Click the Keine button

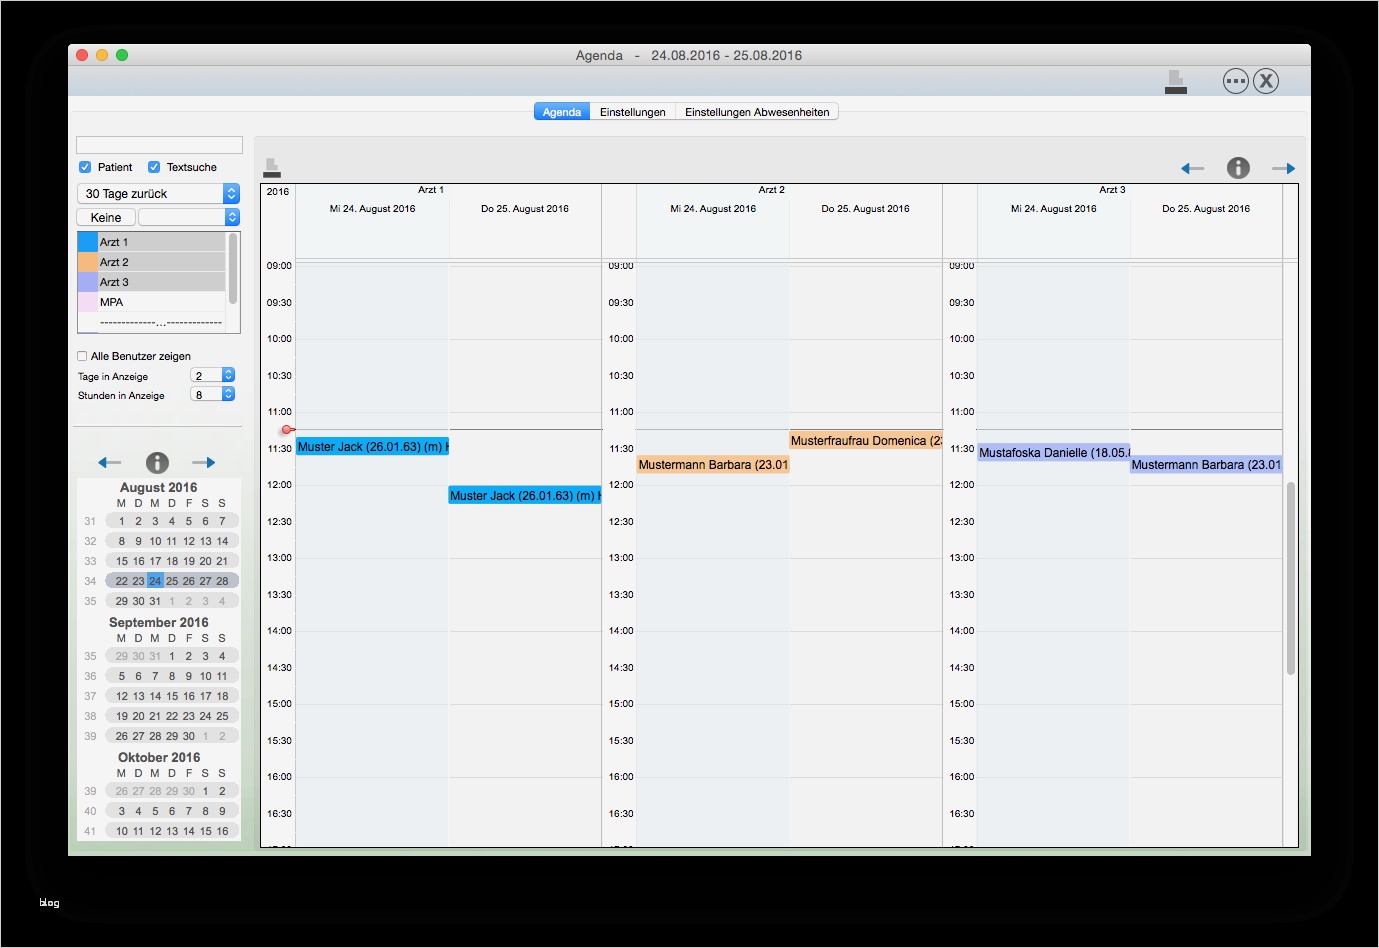click(106, 217)
